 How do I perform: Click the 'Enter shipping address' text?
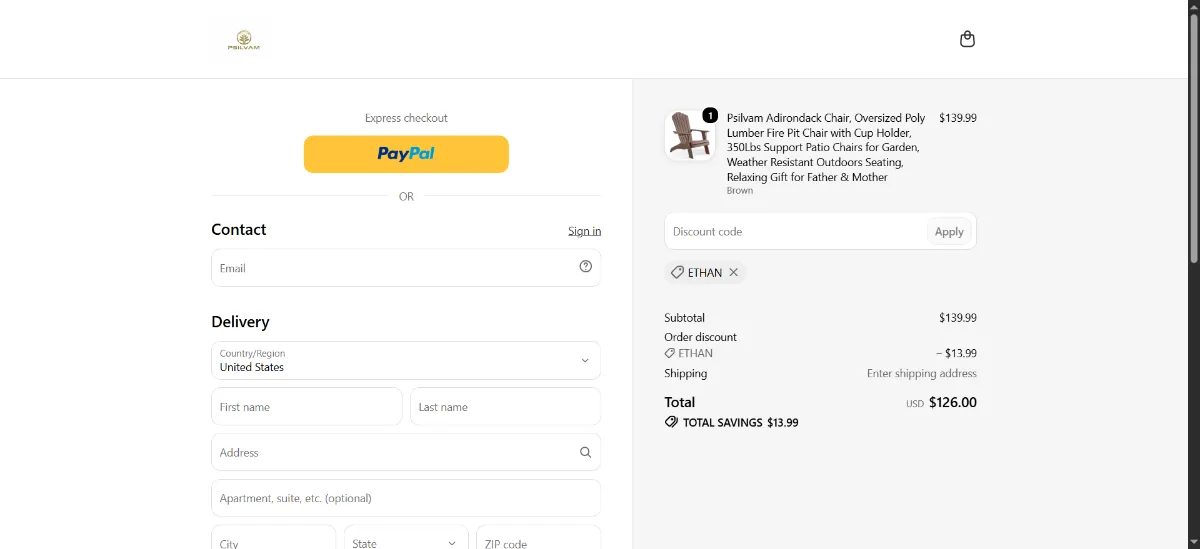(922, 373)
